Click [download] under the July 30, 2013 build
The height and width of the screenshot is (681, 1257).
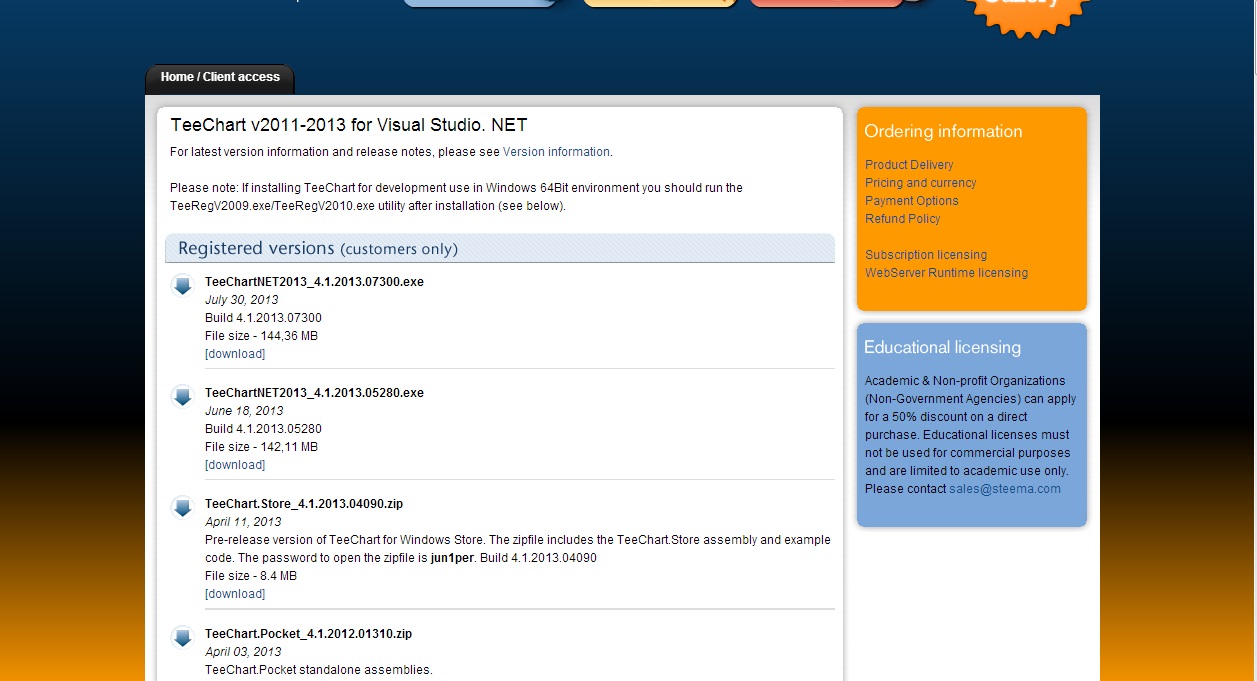coord(235,354)
